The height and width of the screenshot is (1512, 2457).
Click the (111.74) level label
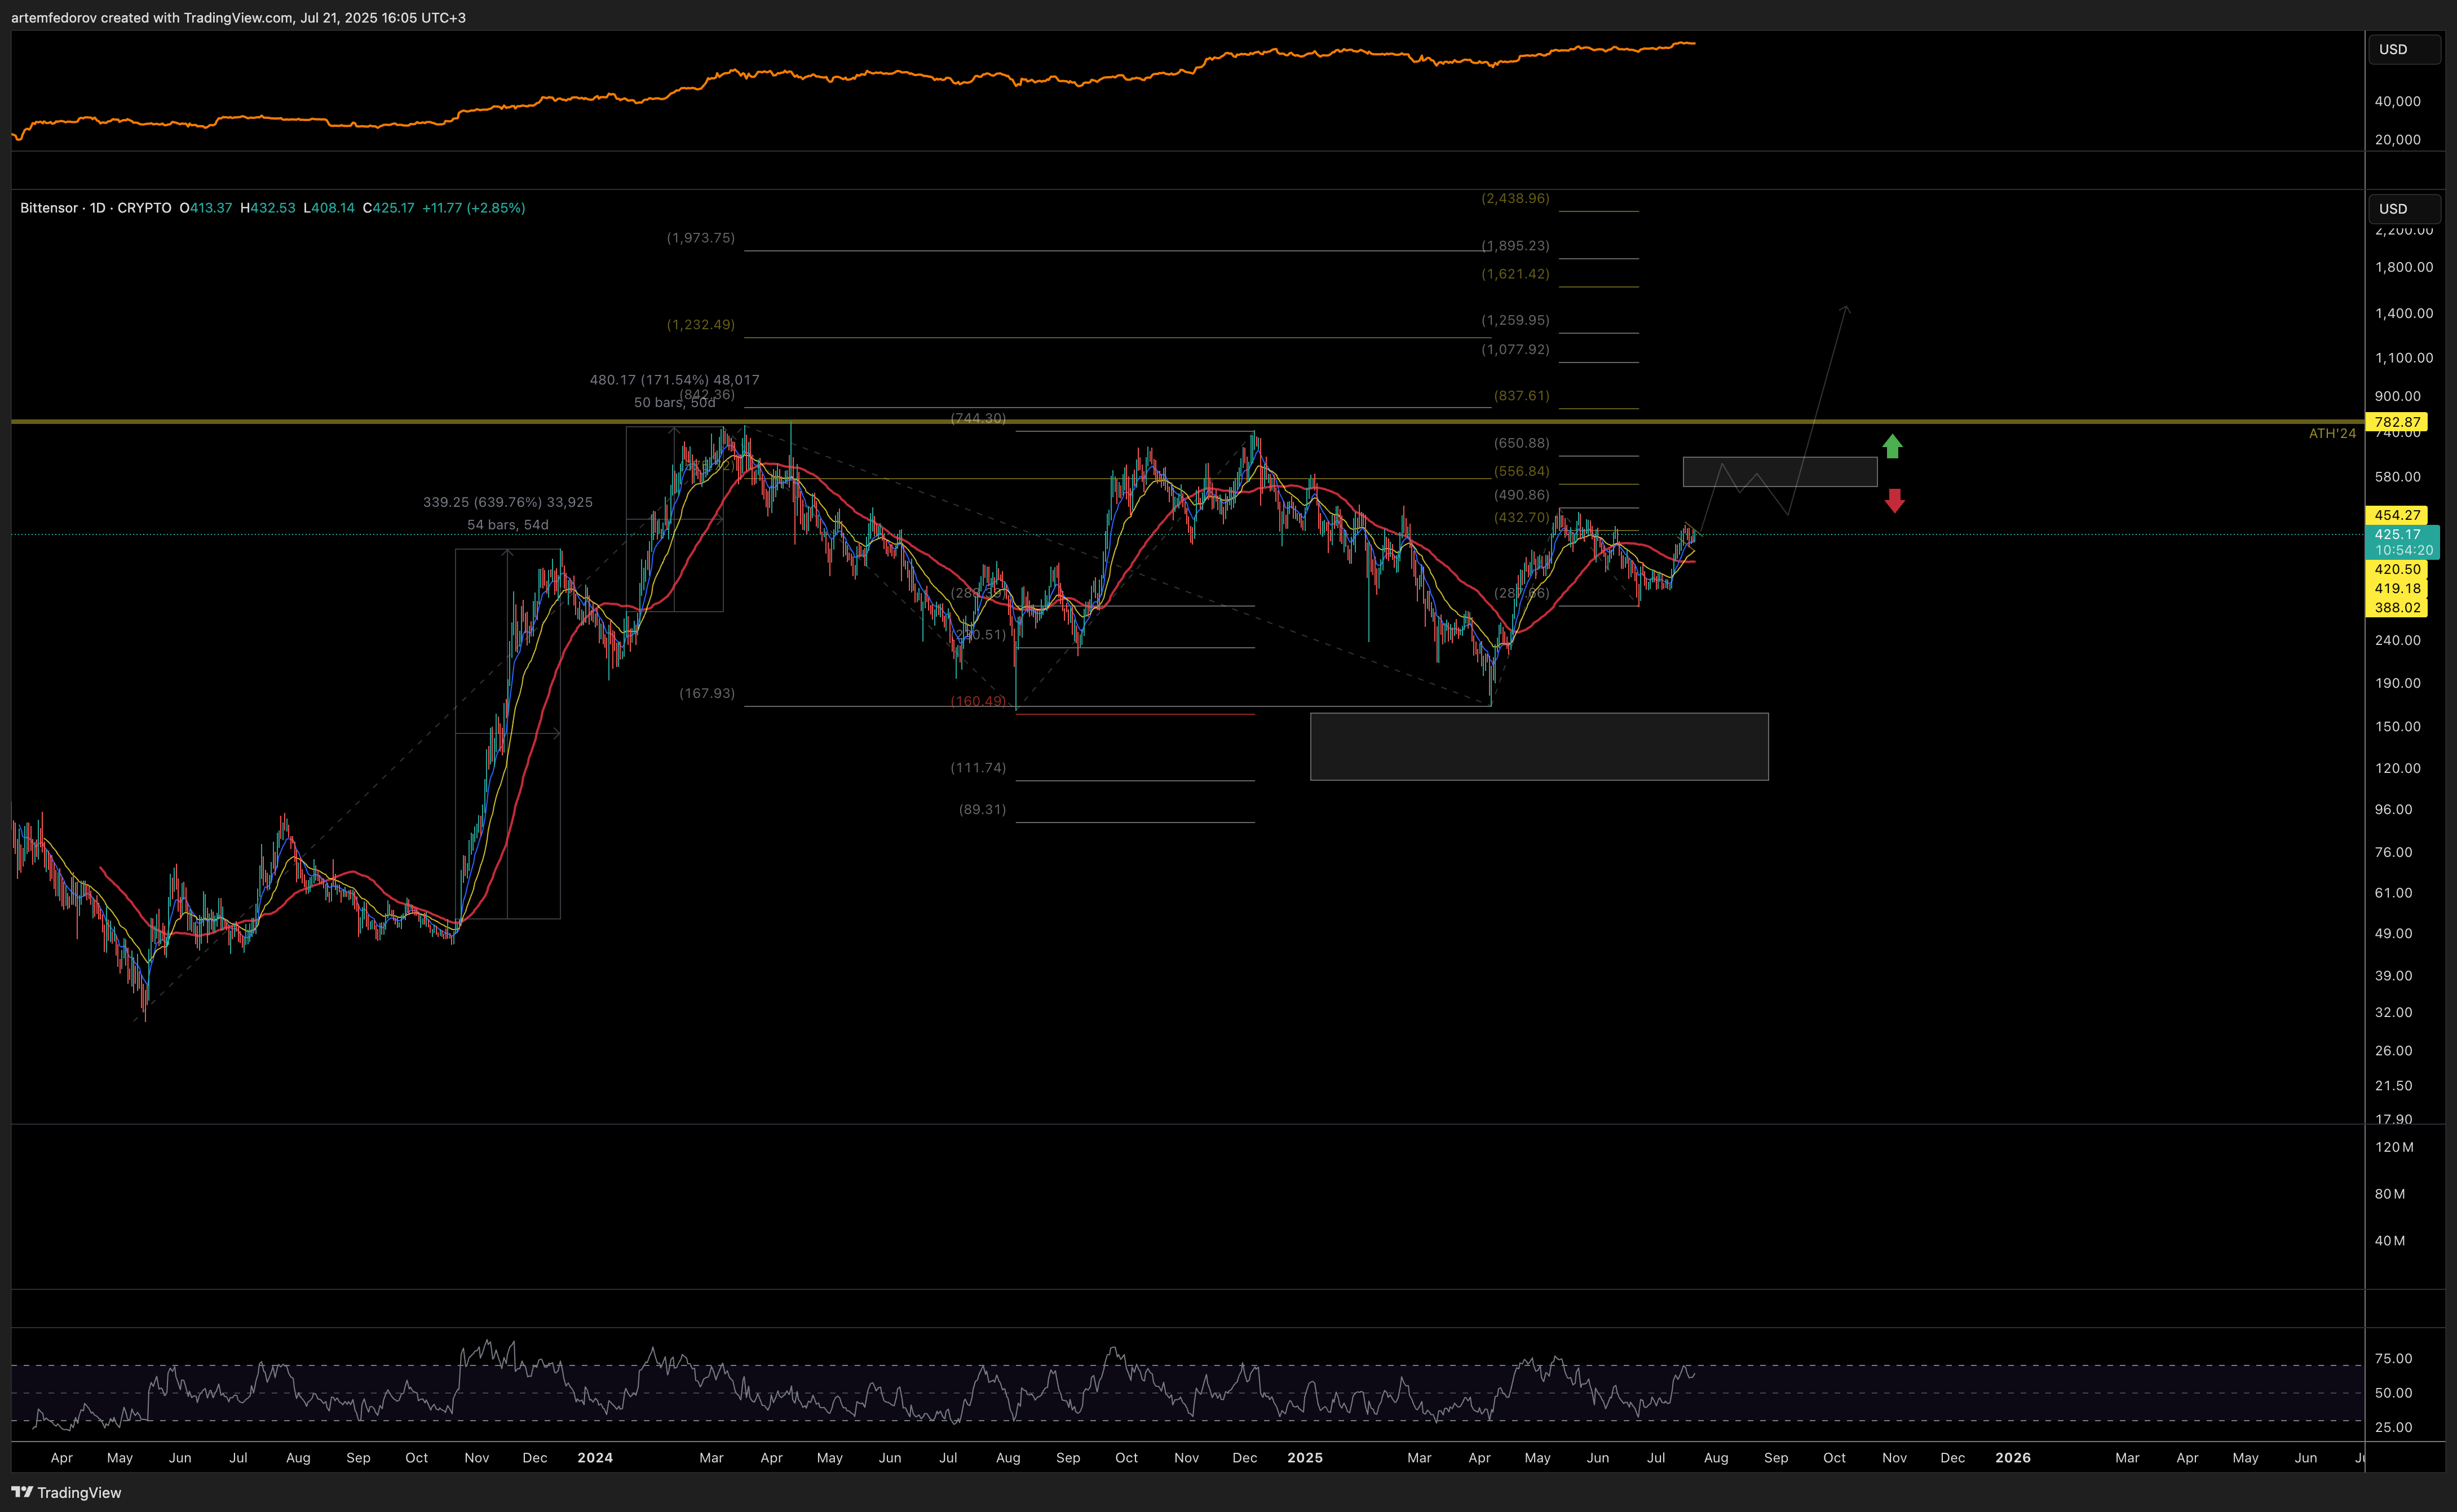(978, 767)
